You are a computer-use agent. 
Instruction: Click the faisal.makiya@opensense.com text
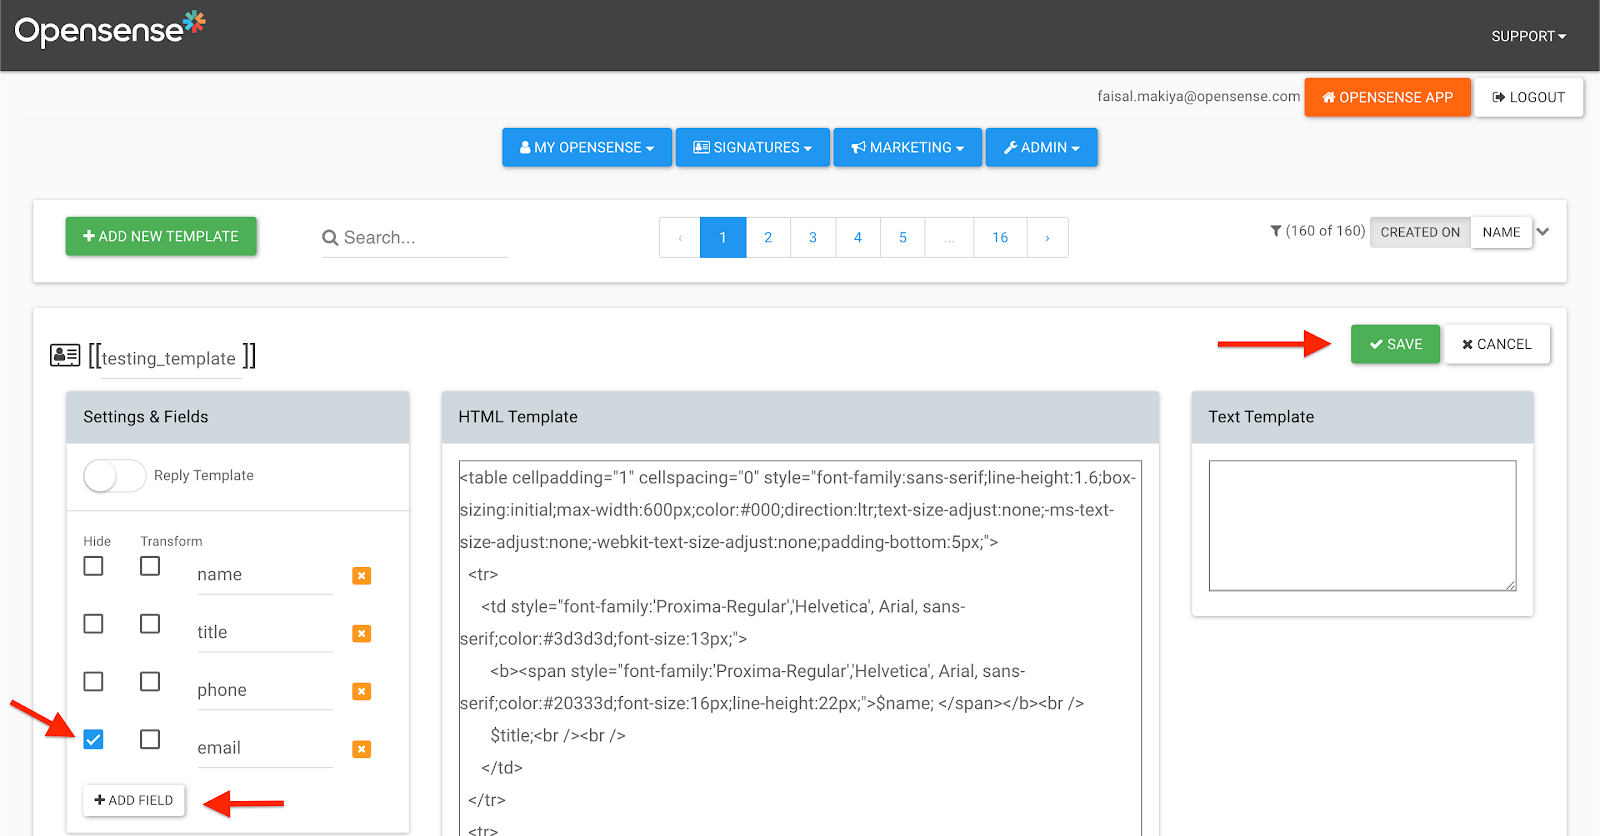tap(1199, 96)
